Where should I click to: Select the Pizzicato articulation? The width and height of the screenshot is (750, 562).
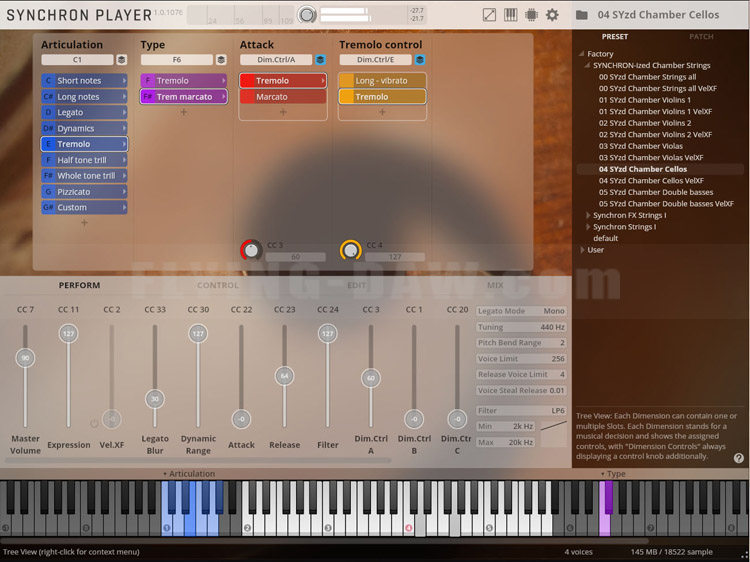(84, 192)
